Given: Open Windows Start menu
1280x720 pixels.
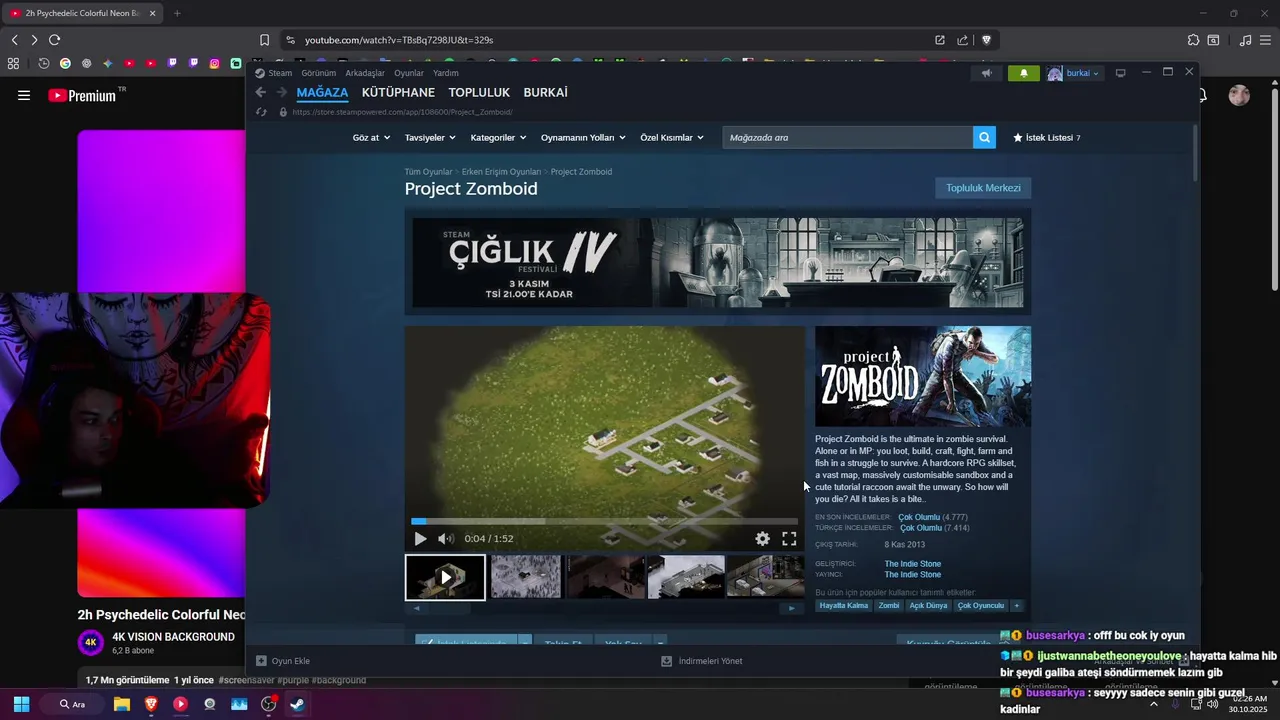Looking at the screenshot, I should tap(21, 704).
